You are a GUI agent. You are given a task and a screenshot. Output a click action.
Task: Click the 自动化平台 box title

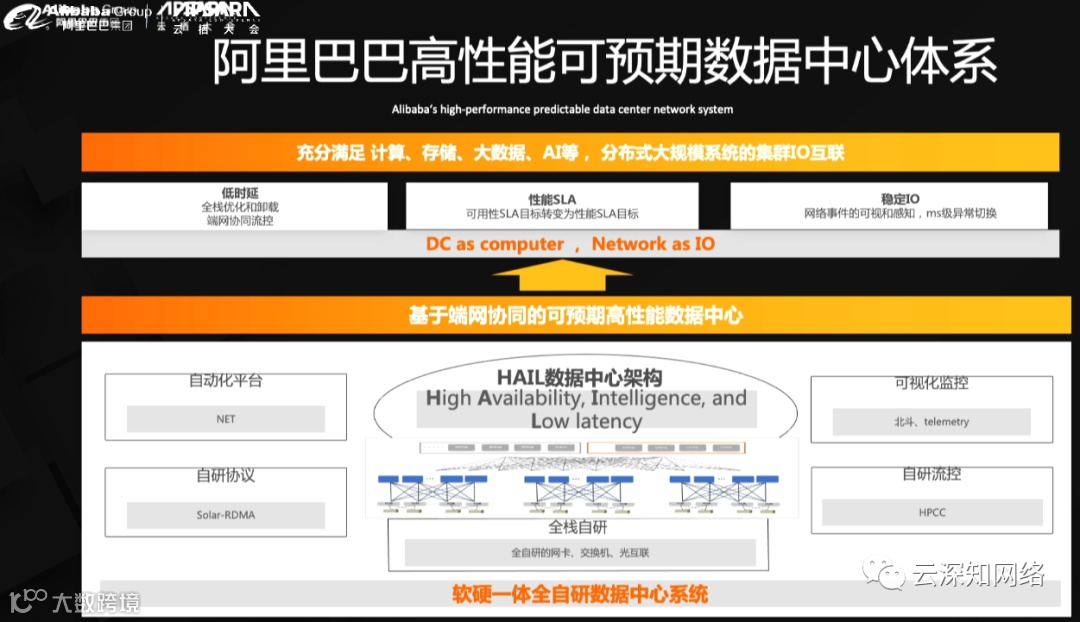(226, 380)
